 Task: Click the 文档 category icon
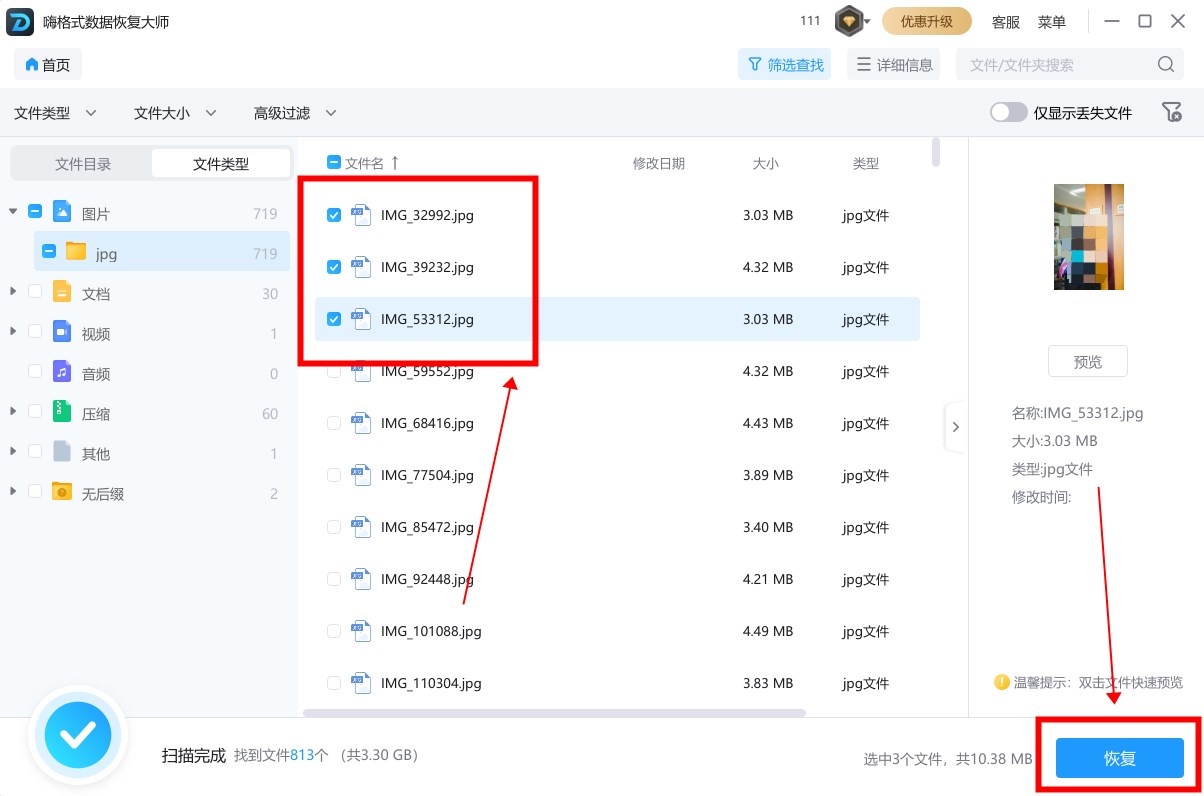(x=62, y=291)
